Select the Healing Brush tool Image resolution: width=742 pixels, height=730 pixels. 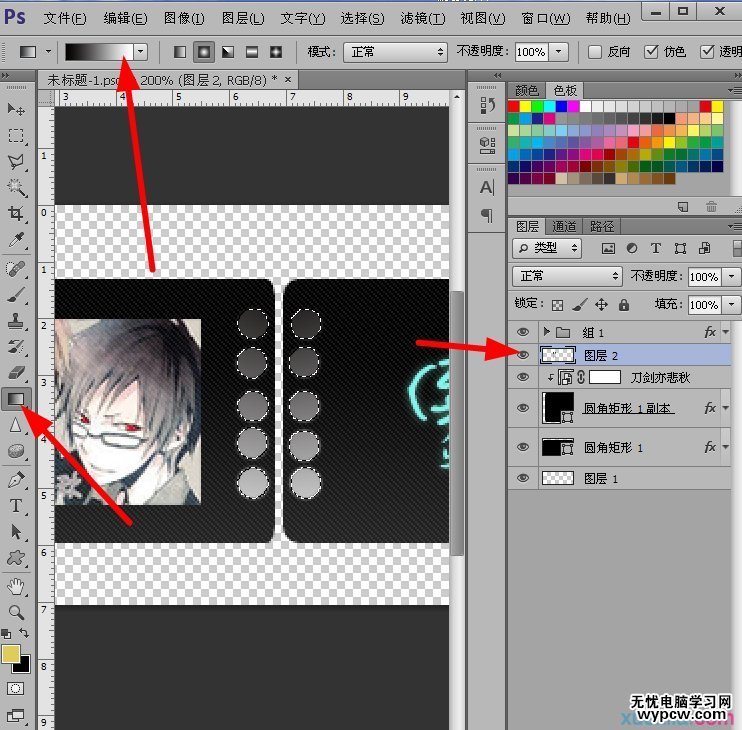tap(16, 270)
